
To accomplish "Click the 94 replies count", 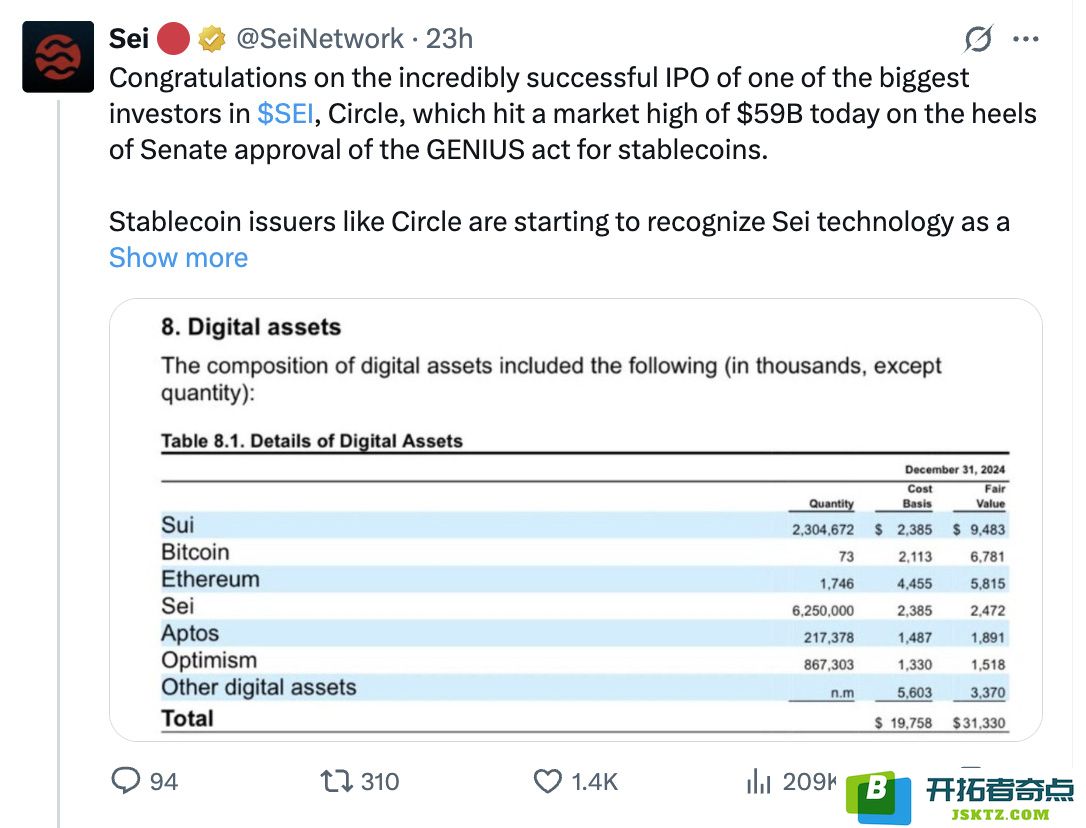I will tap(164, 782).
